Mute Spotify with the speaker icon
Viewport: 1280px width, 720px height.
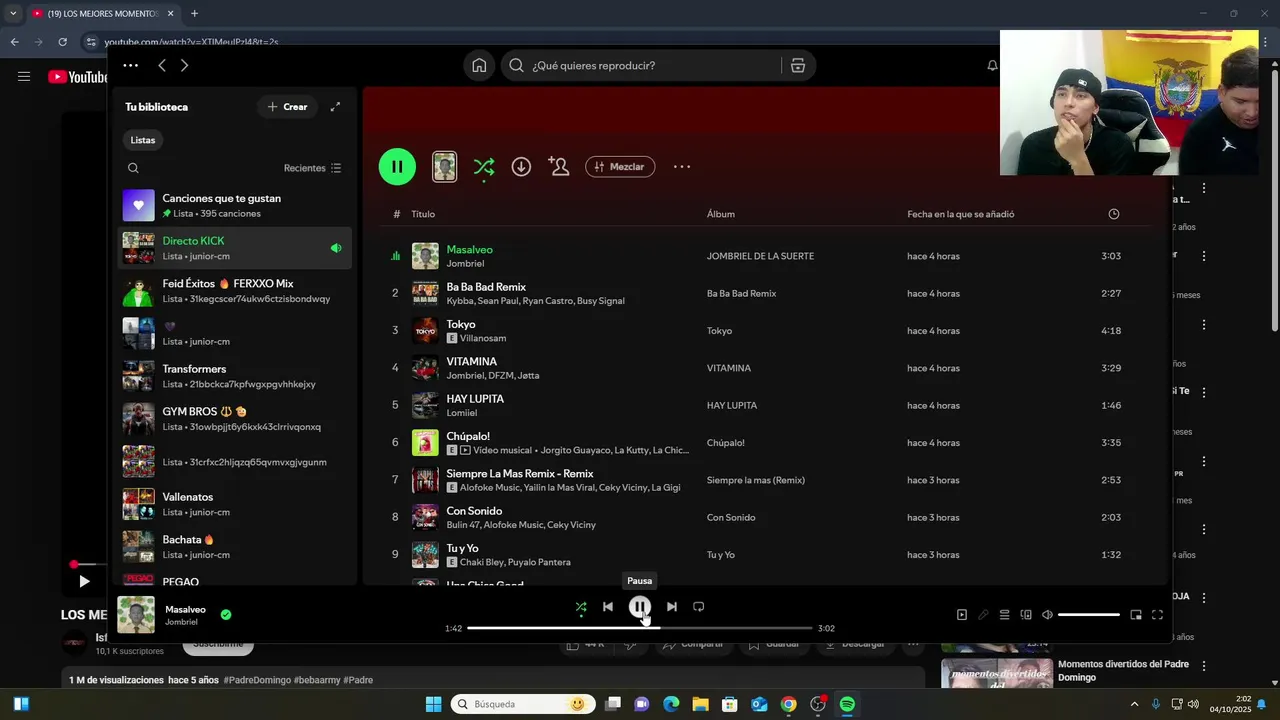[x=1047, y=615]
